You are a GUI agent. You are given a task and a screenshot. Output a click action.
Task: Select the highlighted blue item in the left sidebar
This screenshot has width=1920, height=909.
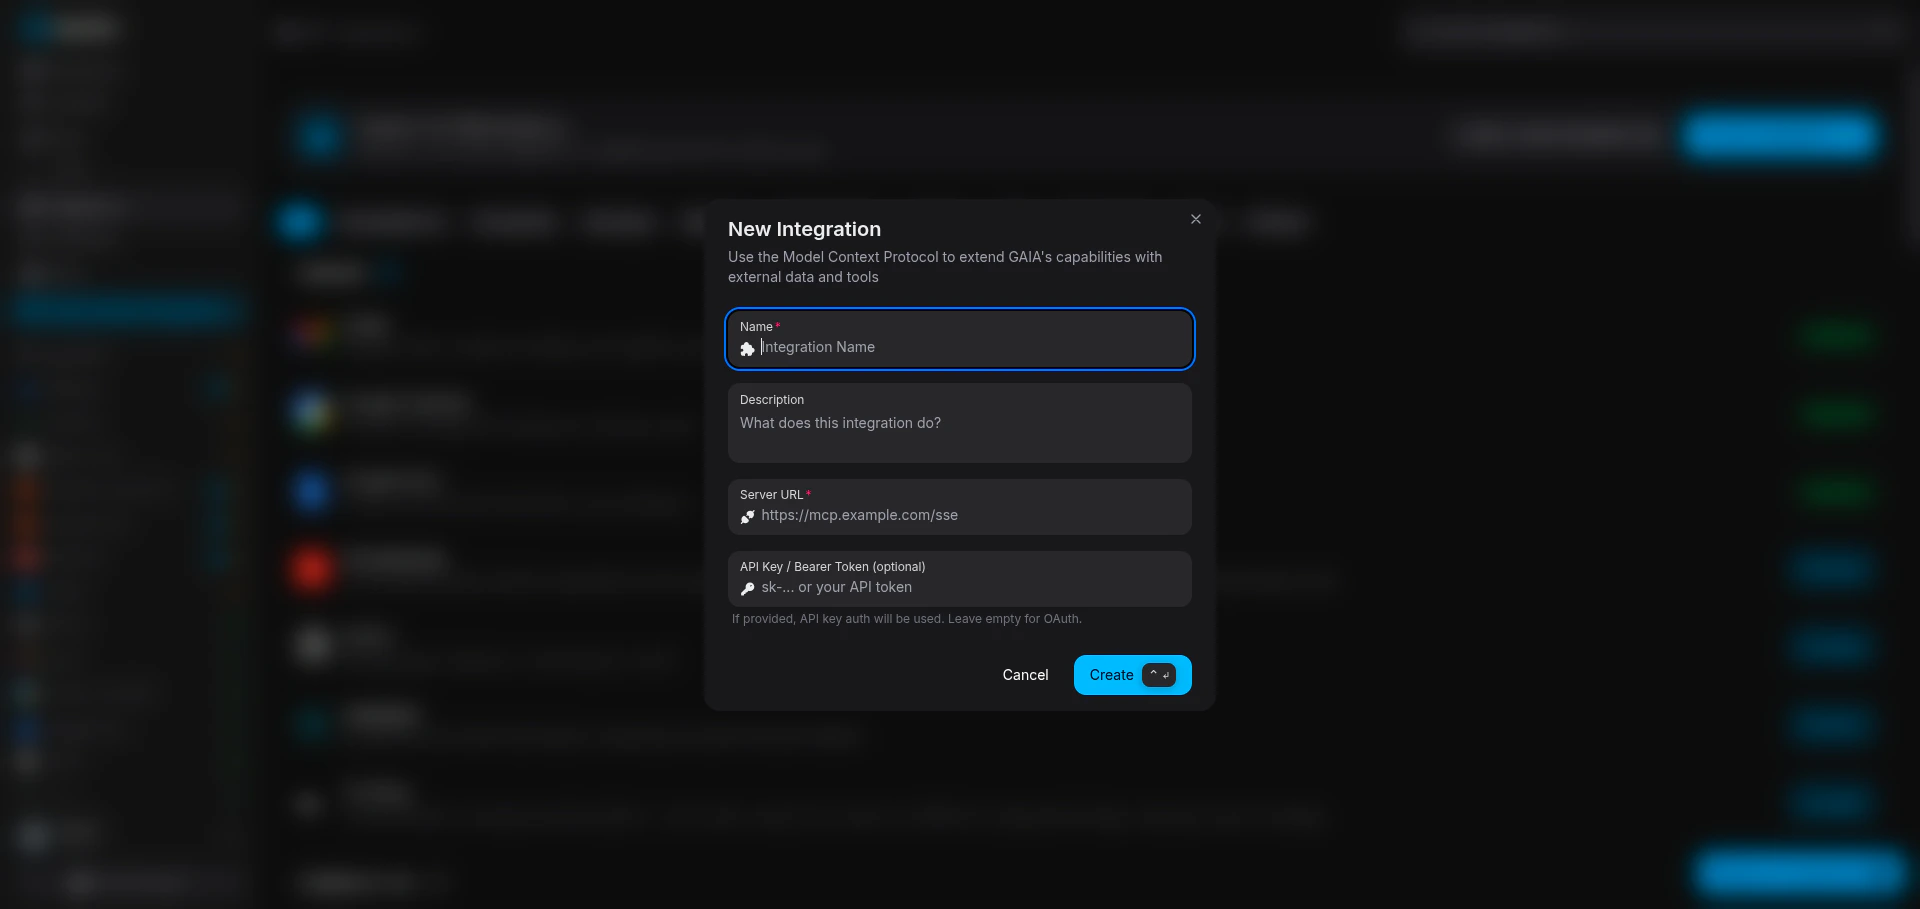125,310
